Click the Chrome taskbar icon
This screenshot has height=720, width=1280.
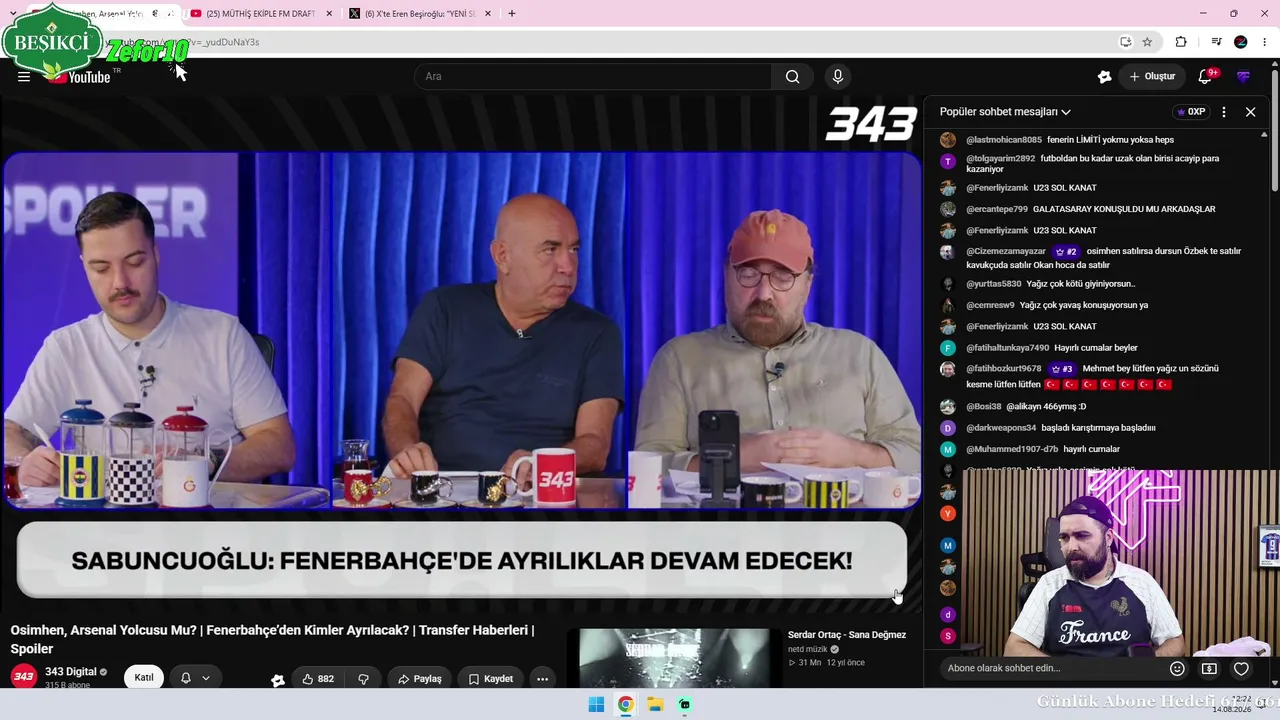click(x=625, y=705)
